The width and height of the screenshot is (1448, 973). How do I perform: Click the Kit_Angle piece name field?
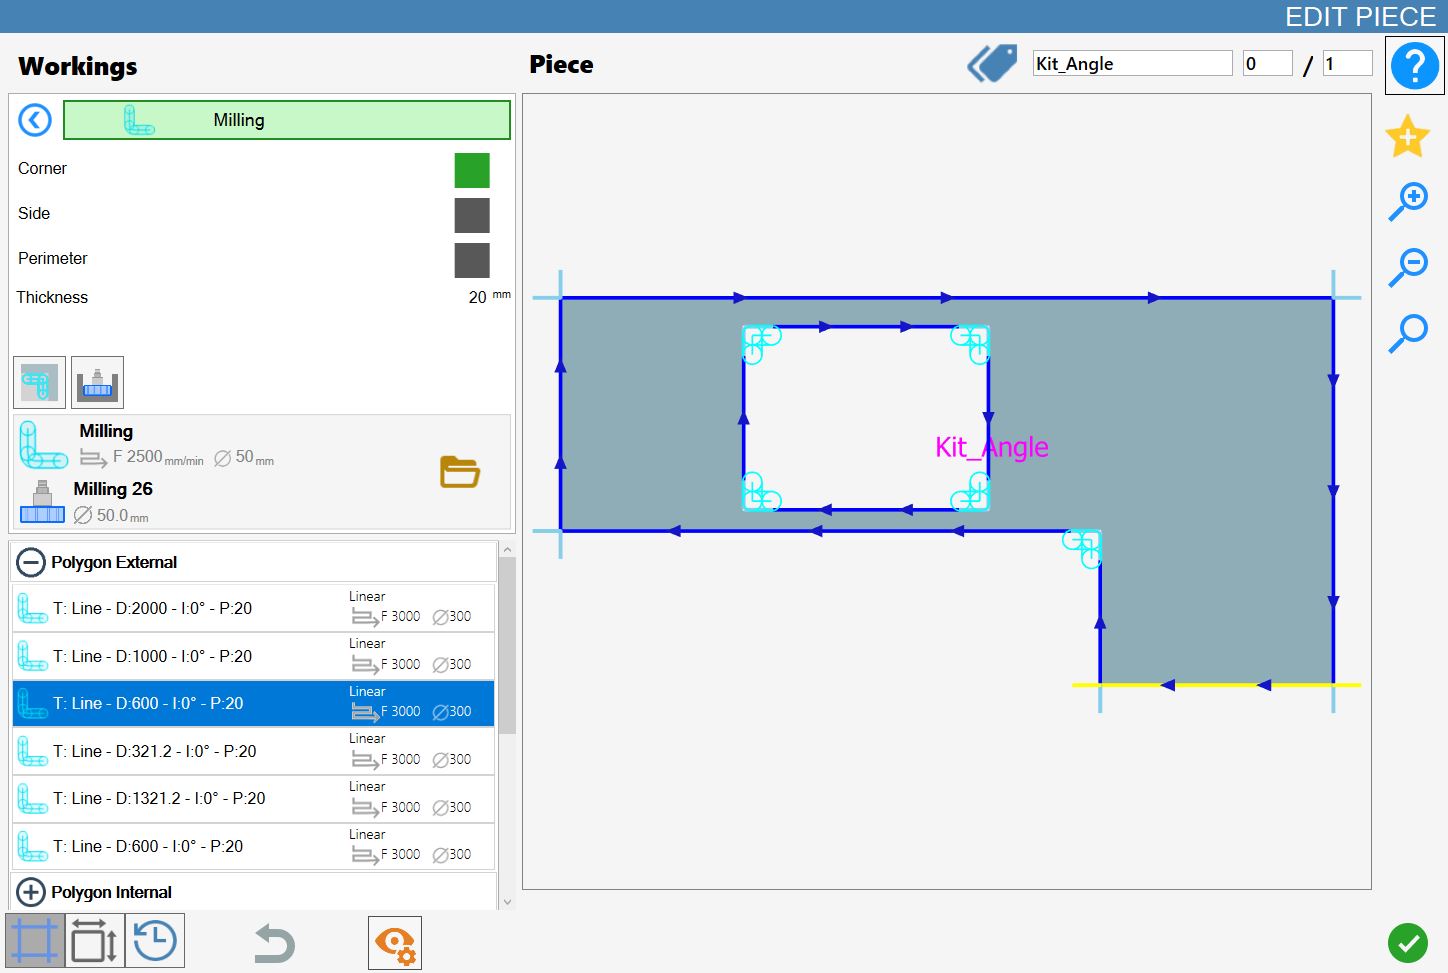[1132, 64]
